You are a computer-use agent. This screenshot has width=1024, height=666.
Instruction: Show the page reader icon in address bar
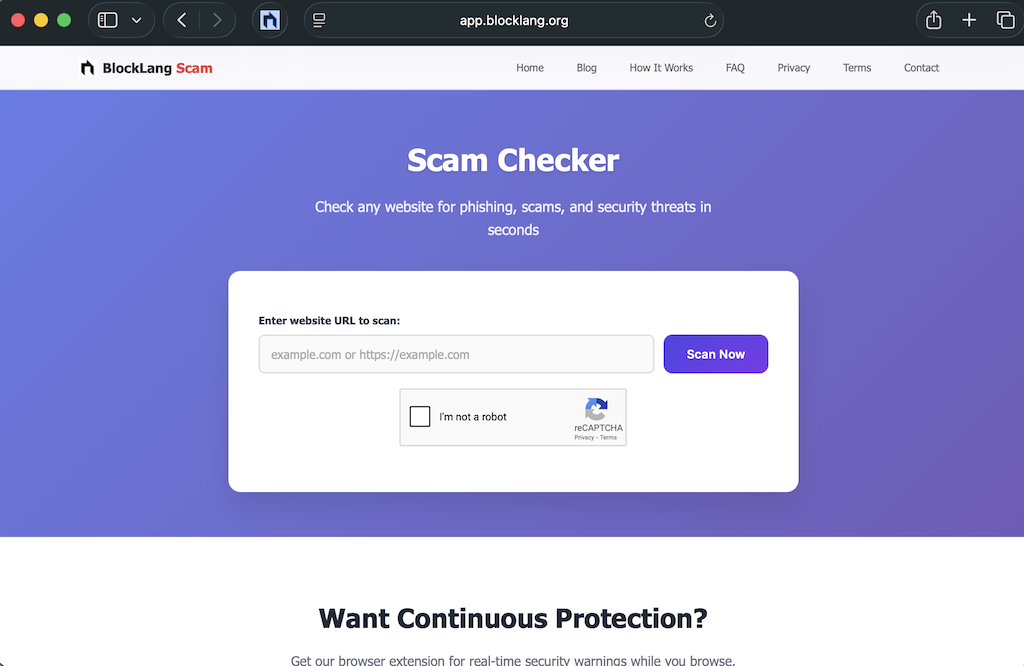[x=319, y=20]
